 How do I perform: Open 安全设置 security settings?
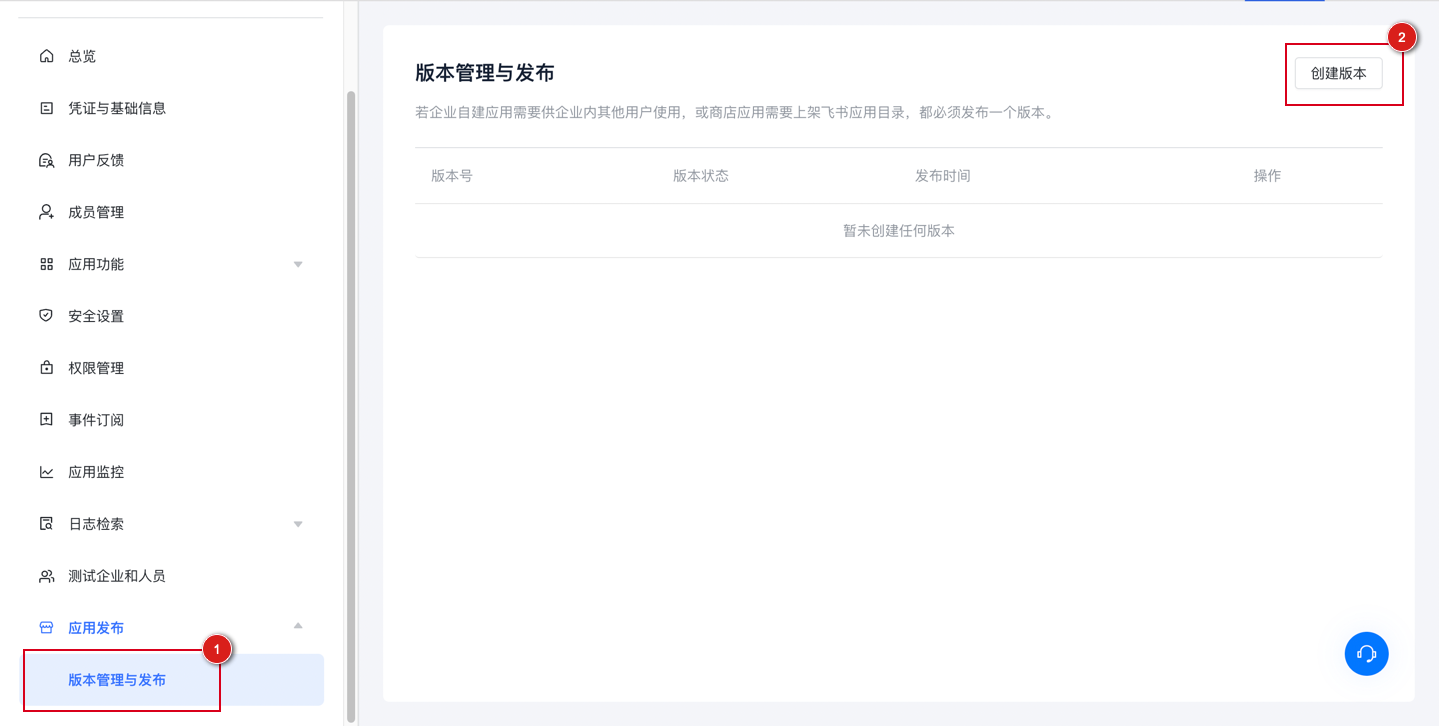[x=96, y=315]
